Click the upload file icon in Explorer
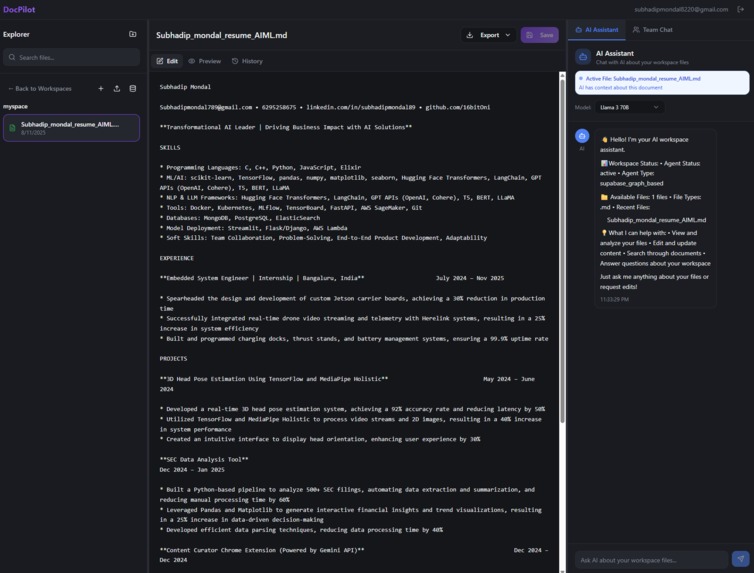Screen dimensions: 754x573 117,88
